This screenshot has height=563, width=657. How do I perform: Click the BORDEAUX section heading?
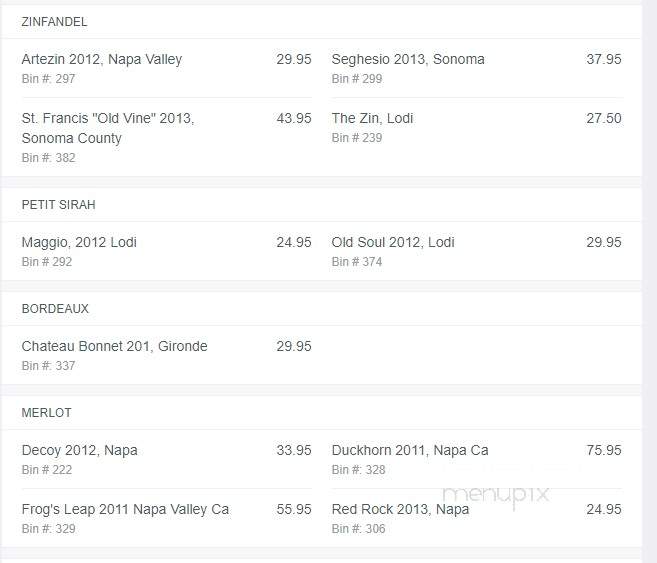[x=55, y=309]
